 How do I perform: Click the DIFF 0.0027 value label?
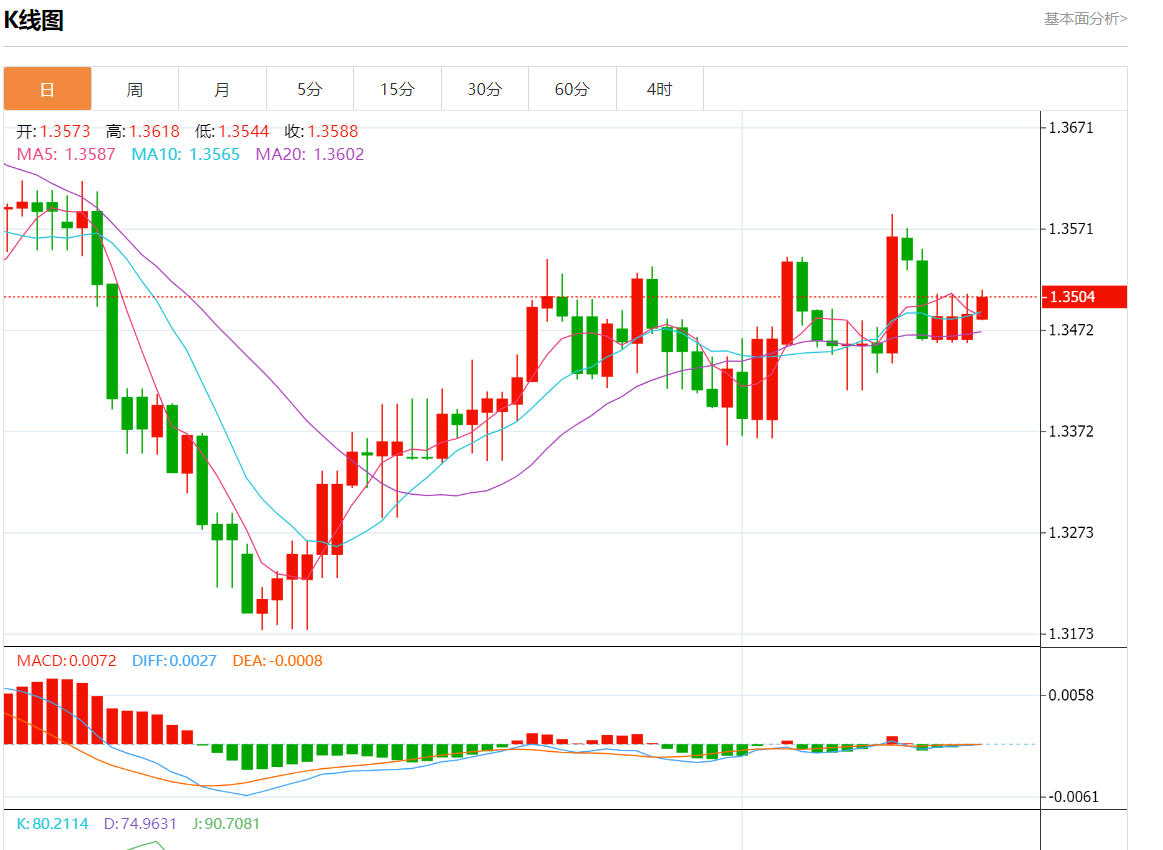tap(174, 661)
